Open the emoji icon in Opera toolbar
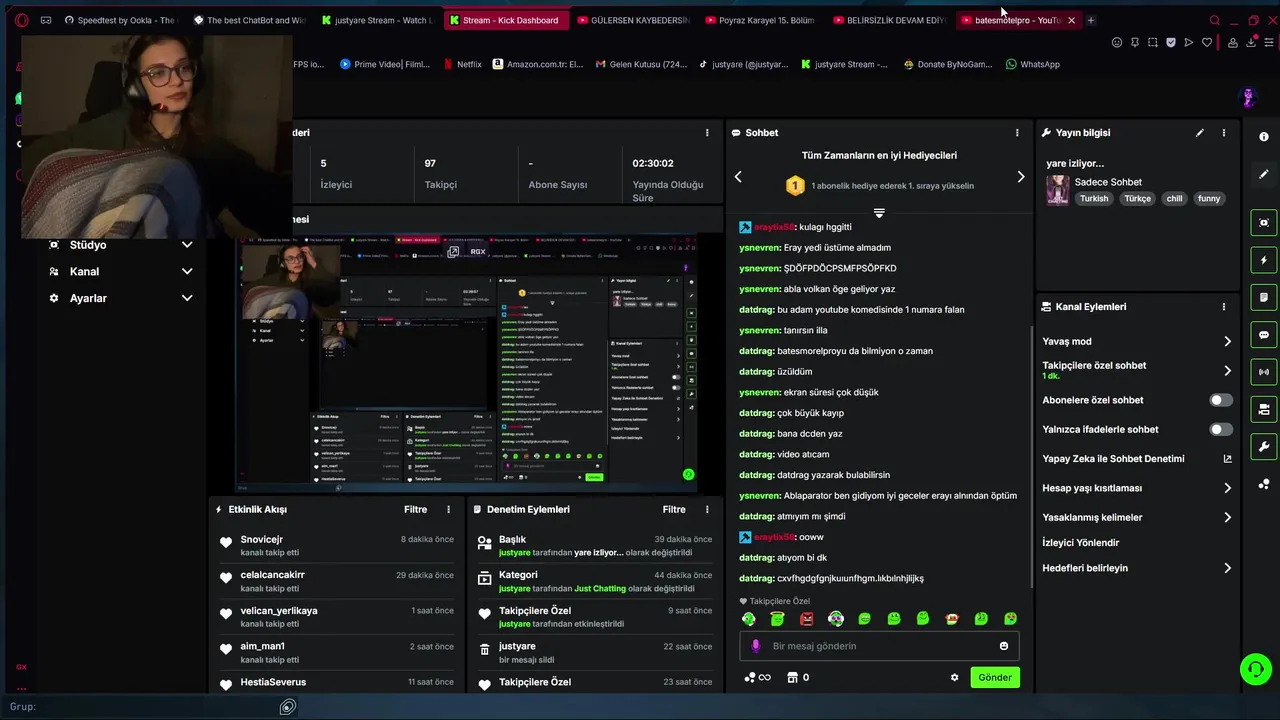Image resolution: width=1280 pixels, height=720 pixels. tap(1117, 42)
